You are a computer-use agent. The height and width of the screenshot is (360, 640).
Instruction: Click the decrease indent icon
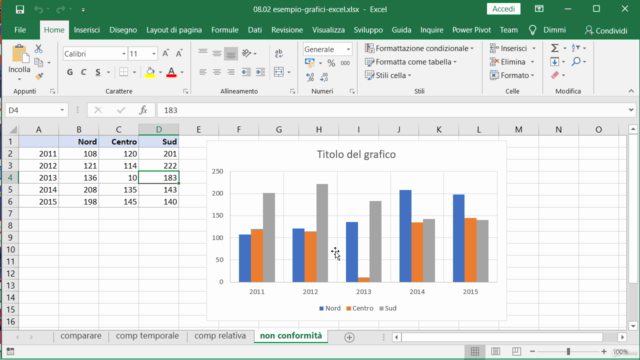tap(246, 72)
